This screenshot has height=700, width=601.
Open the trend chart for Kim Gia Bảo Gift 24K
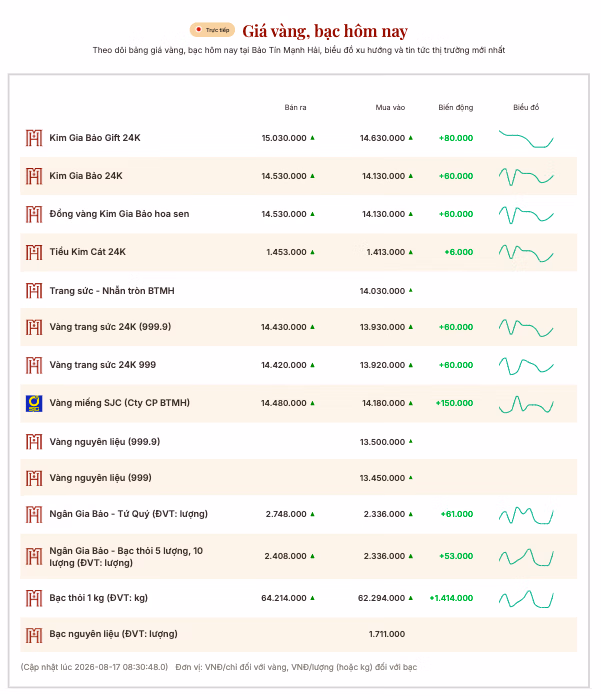[x=526, y=138]
